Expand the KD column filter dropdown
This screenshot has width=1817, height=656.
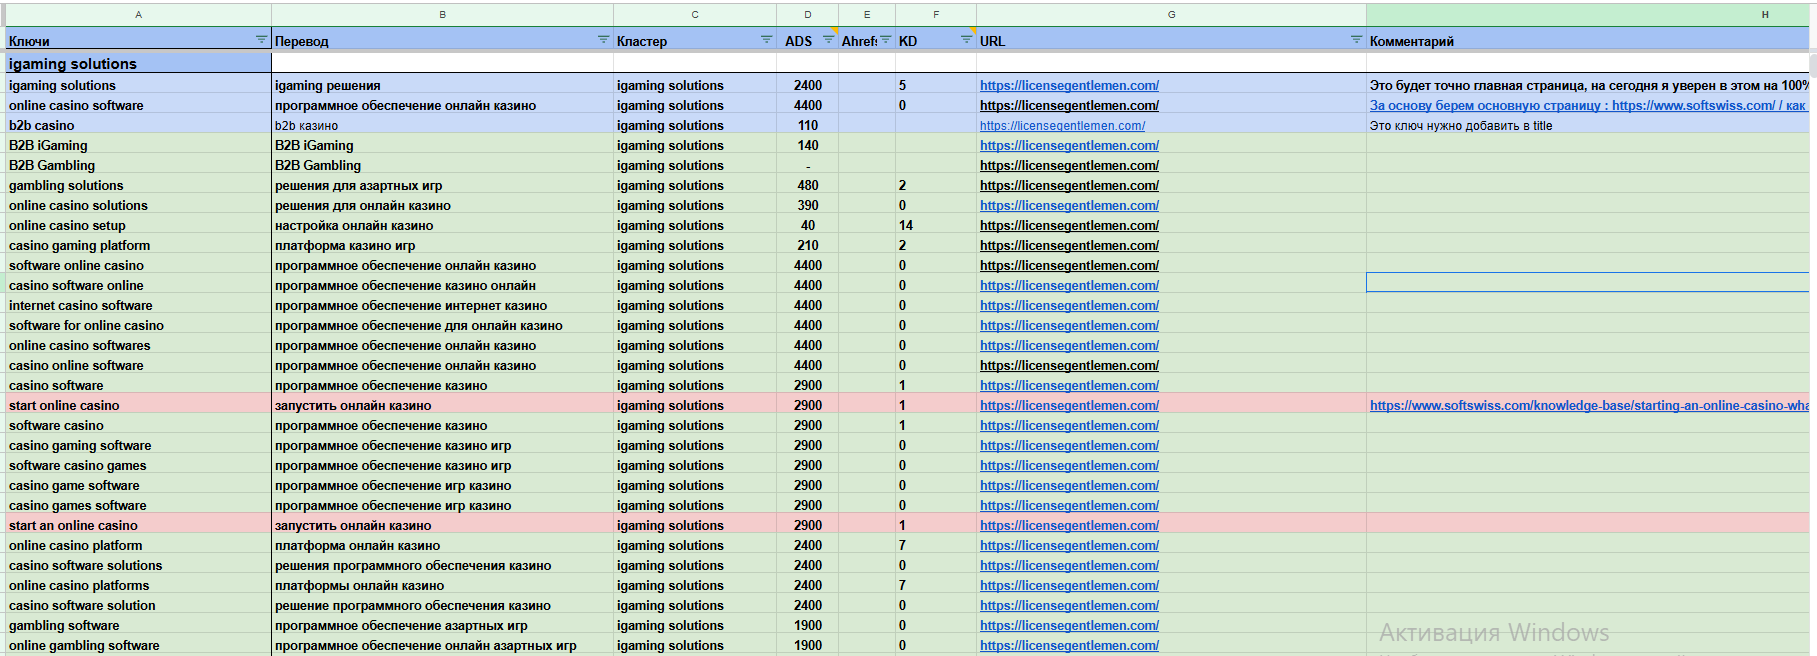tap(966, 40)
